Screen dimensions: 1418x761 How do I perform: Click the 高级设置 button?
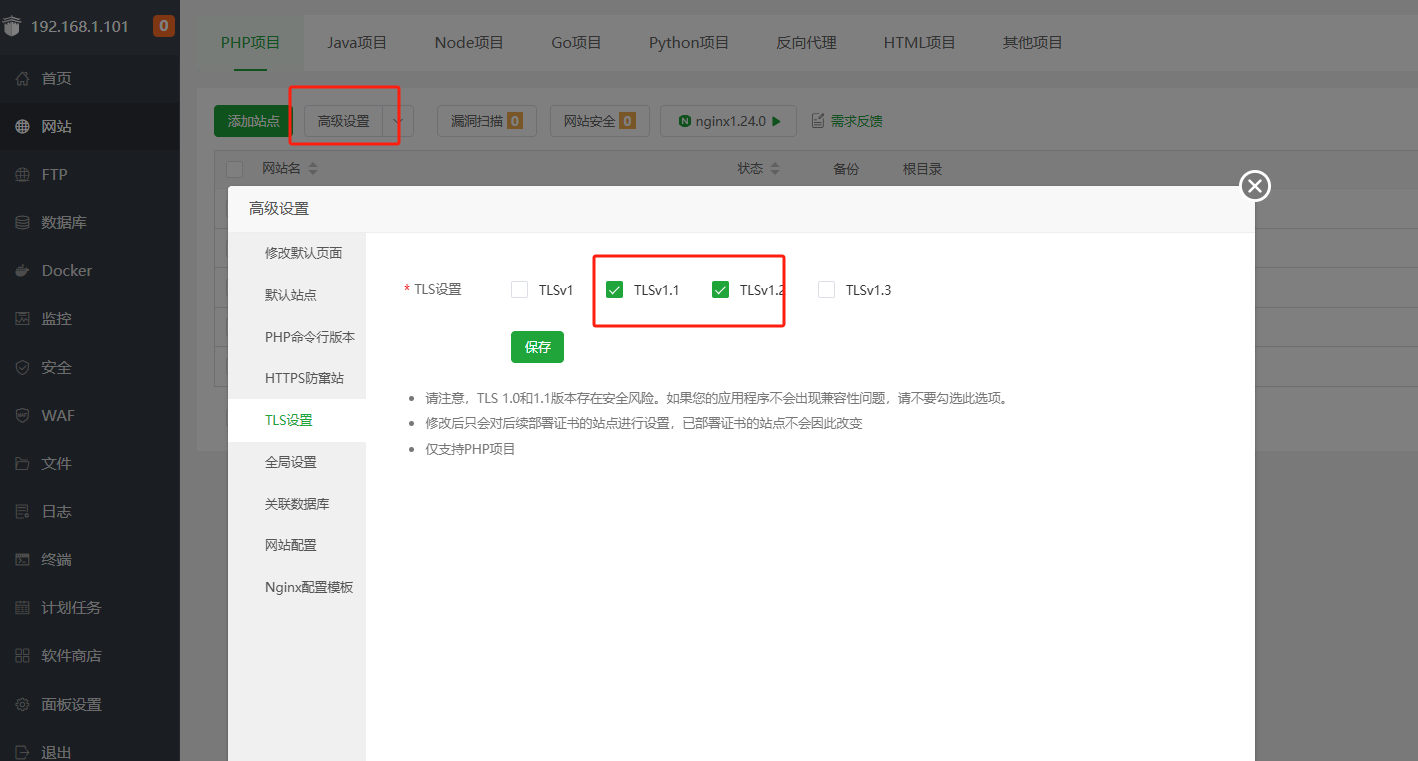[344, 121]
